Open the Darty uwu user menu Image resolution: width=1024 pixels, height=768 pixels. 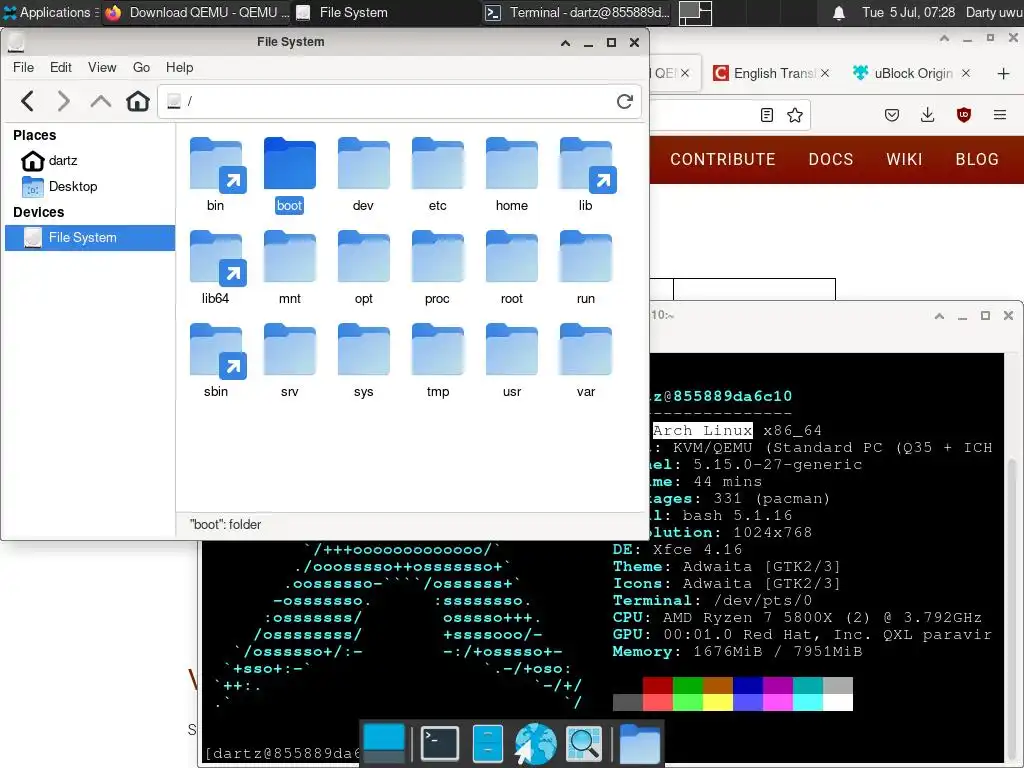pyautogui.click(x=994, y=12)
